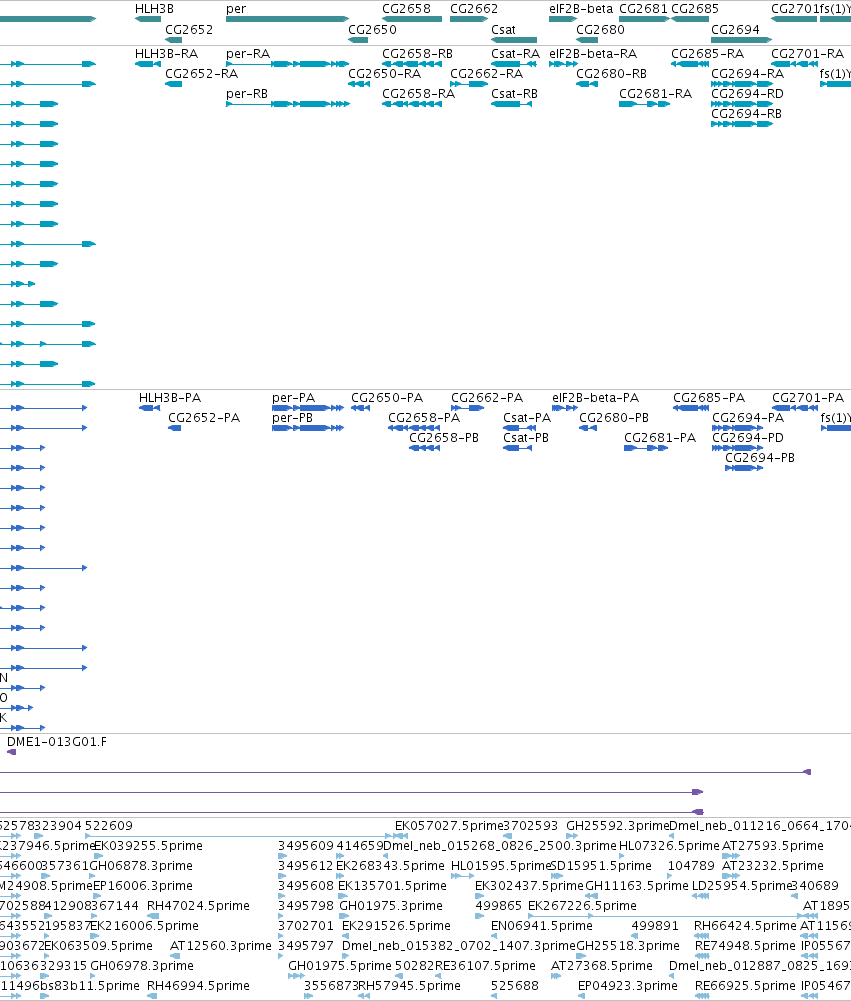This screenshot has height=1001, width=851.
Task: Select the CG2701-PA protein label
Action: coord(808,398)
